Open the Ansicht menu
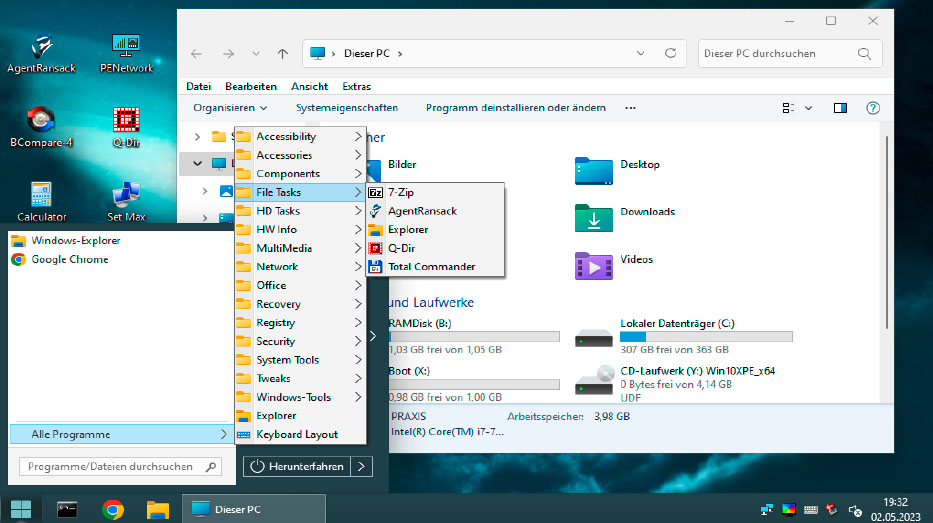The image size is (933, 523). 309,86
